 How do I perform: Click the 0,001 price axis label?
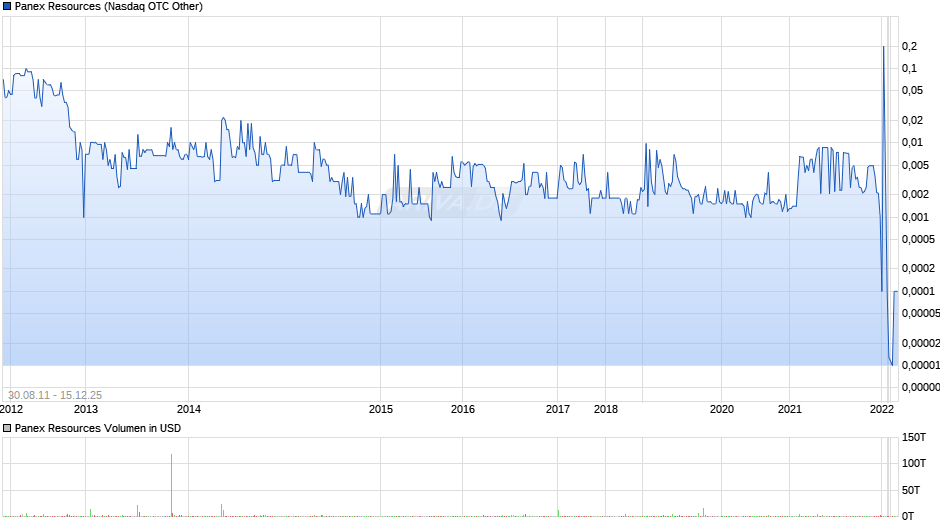(x=915, y=217)
